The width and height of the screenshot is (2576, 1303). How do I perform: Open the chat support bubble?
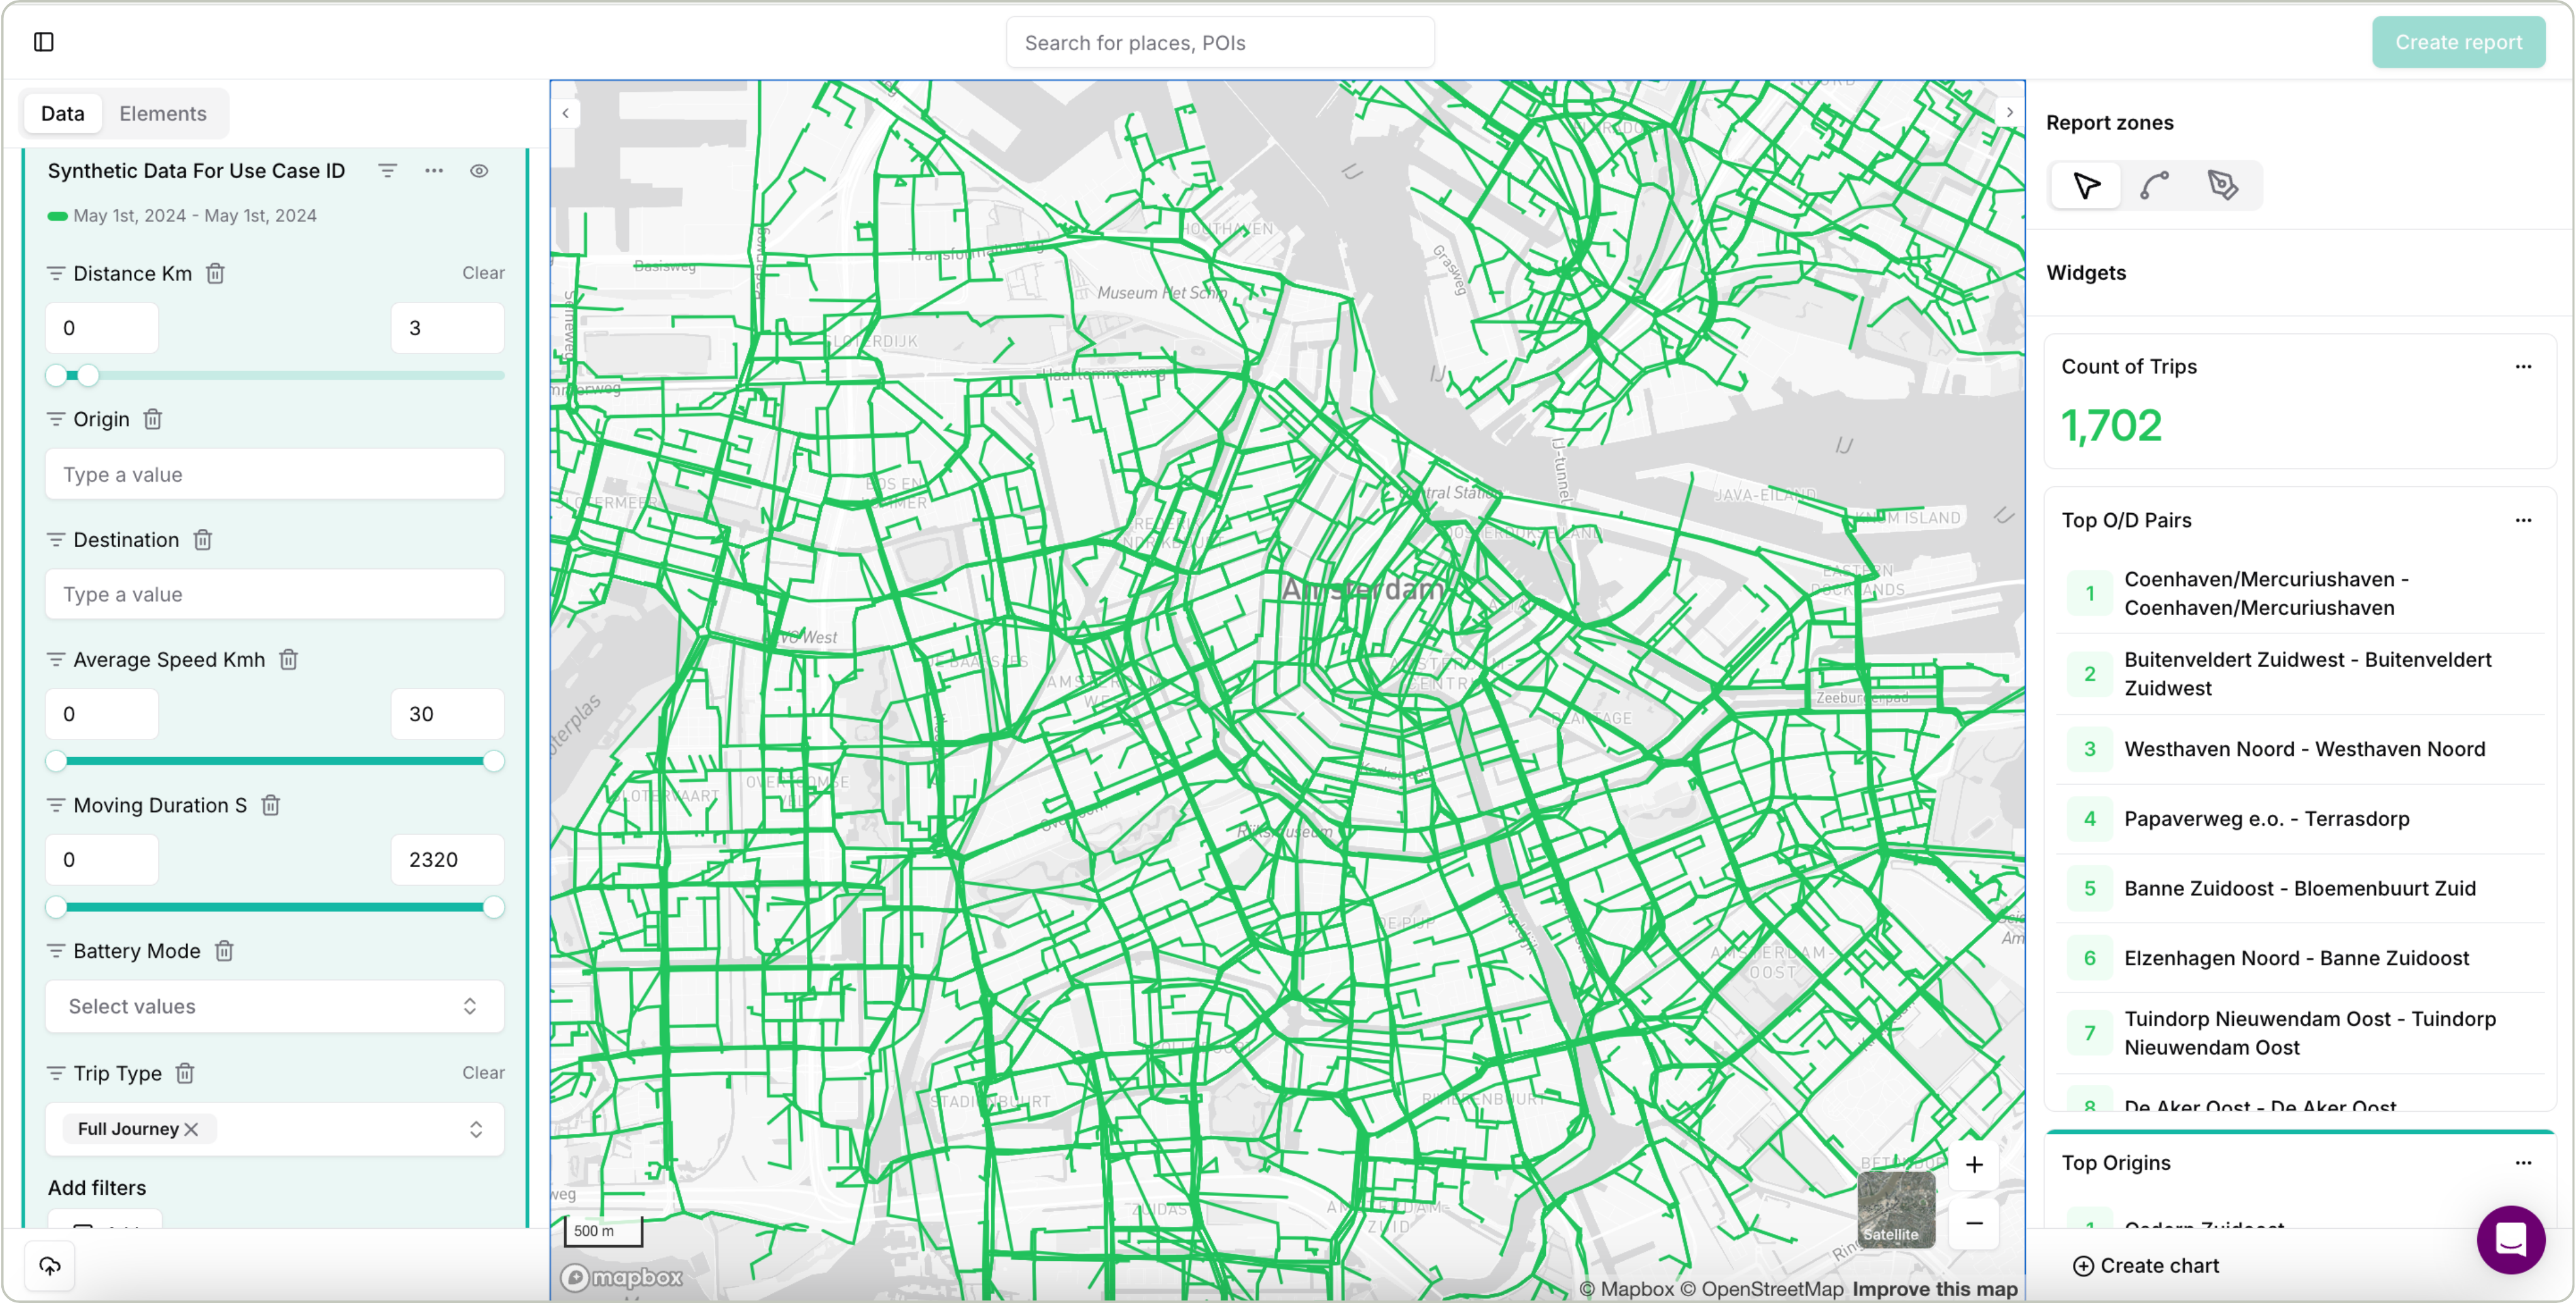tap(2510, 1240)
